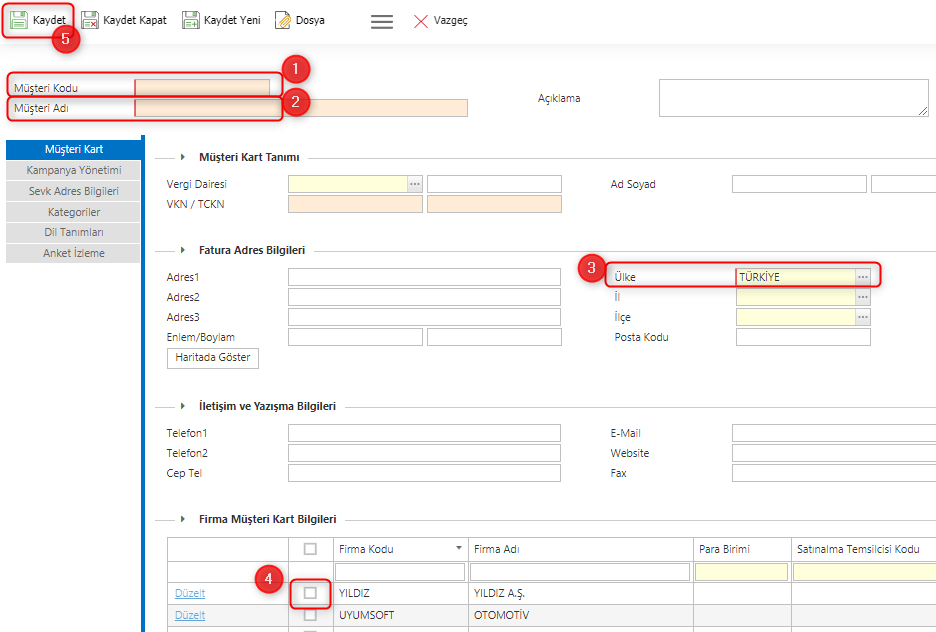
Task: Open the Firma Kodu column sort dropdown
Action: 459,549
